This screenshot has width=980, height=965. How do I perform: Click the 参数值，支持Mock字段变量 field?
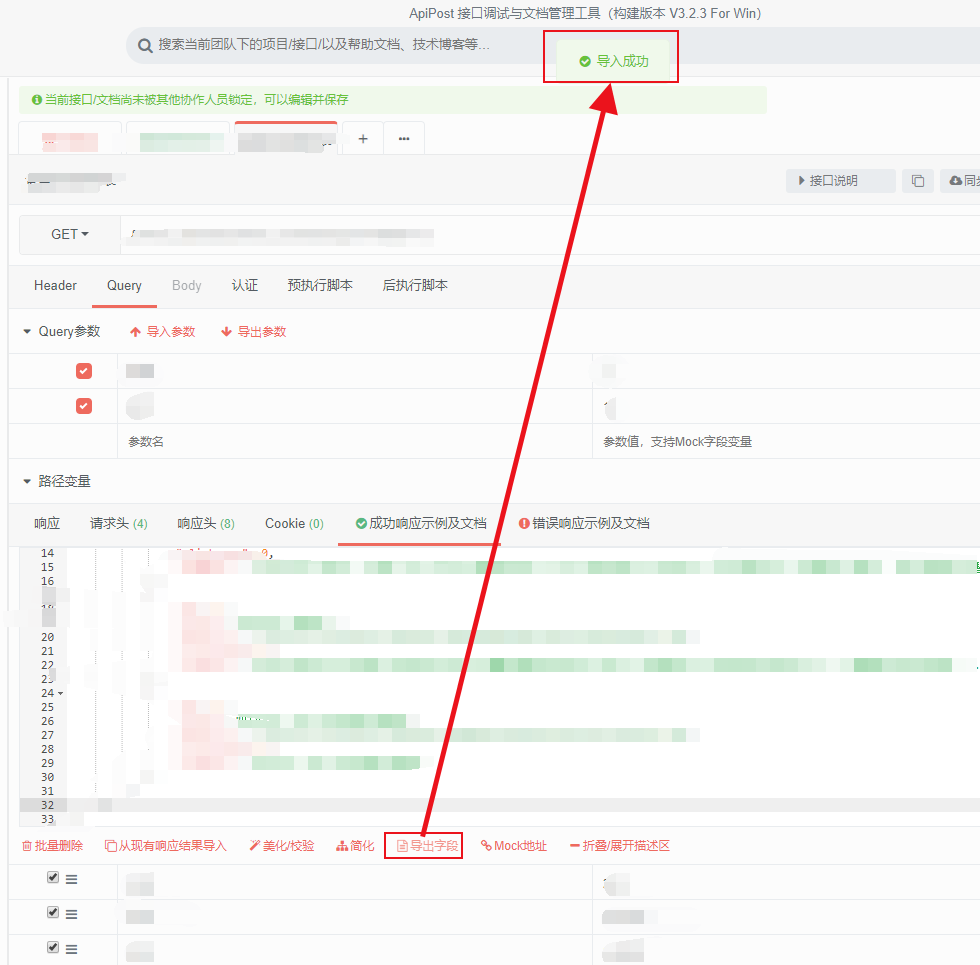click(x=786, y=442)
